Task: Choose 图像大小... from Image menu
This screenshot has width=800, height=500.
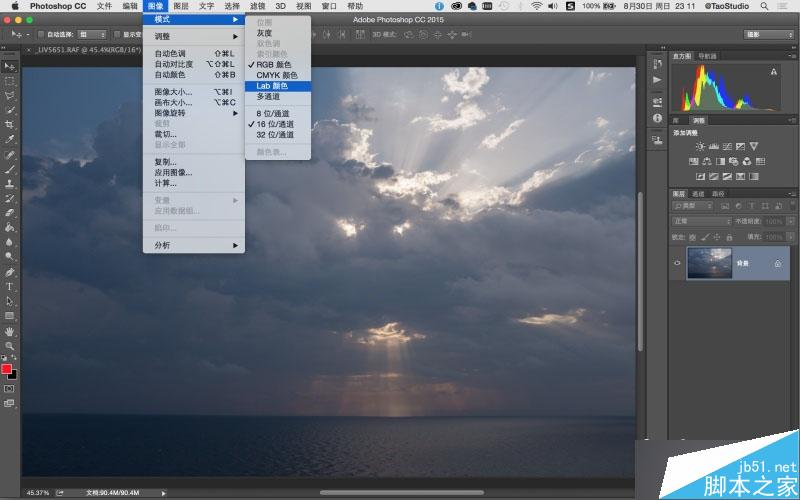Action: click(x=194, y=92)
